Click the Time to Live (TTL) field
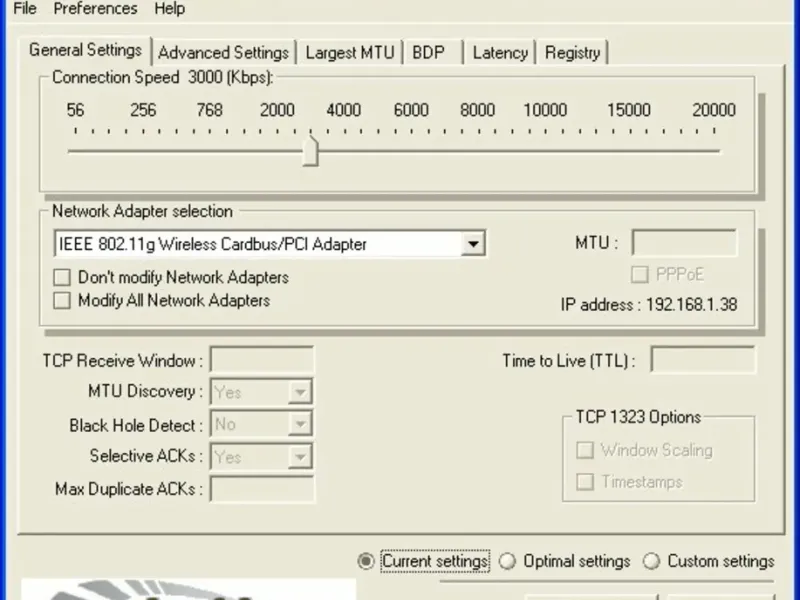Image resolution: width=800 pixels, height=600 pixels. coord(703,360)
